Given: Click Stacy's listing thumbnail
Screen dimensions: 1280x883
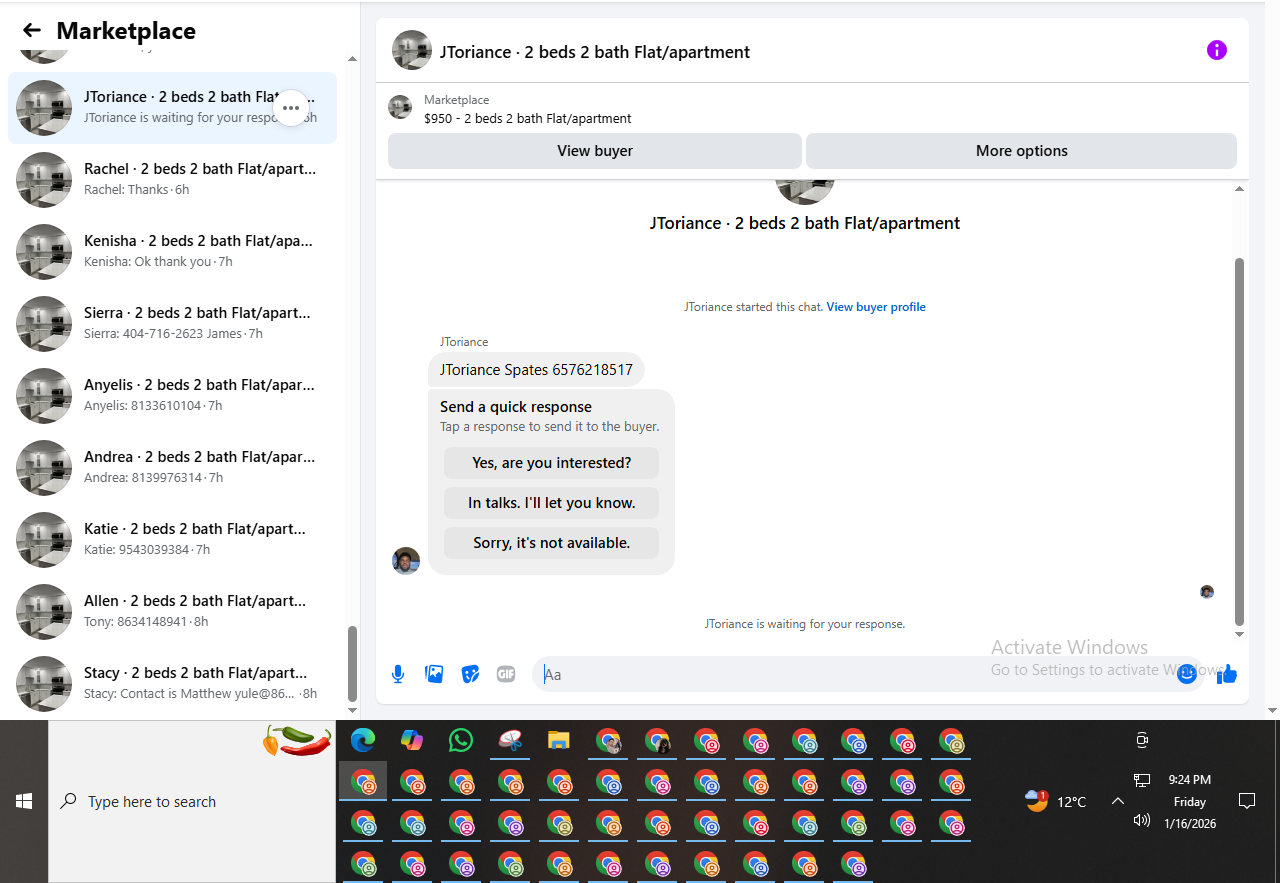Looking at the screenshot, I should [x=44, y=684].
